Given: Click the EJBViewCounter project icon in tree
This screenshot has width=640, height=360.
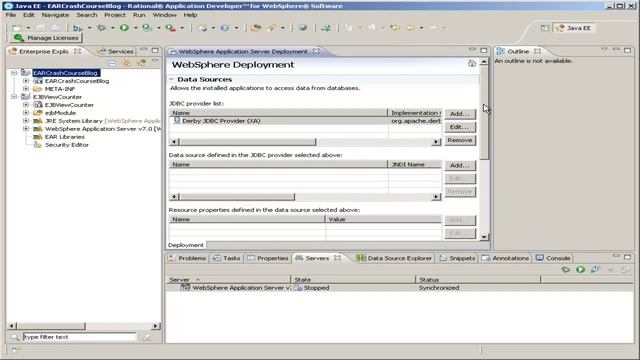Looking at the screenshot, I should pyautogui.click(x=26, y=97).
